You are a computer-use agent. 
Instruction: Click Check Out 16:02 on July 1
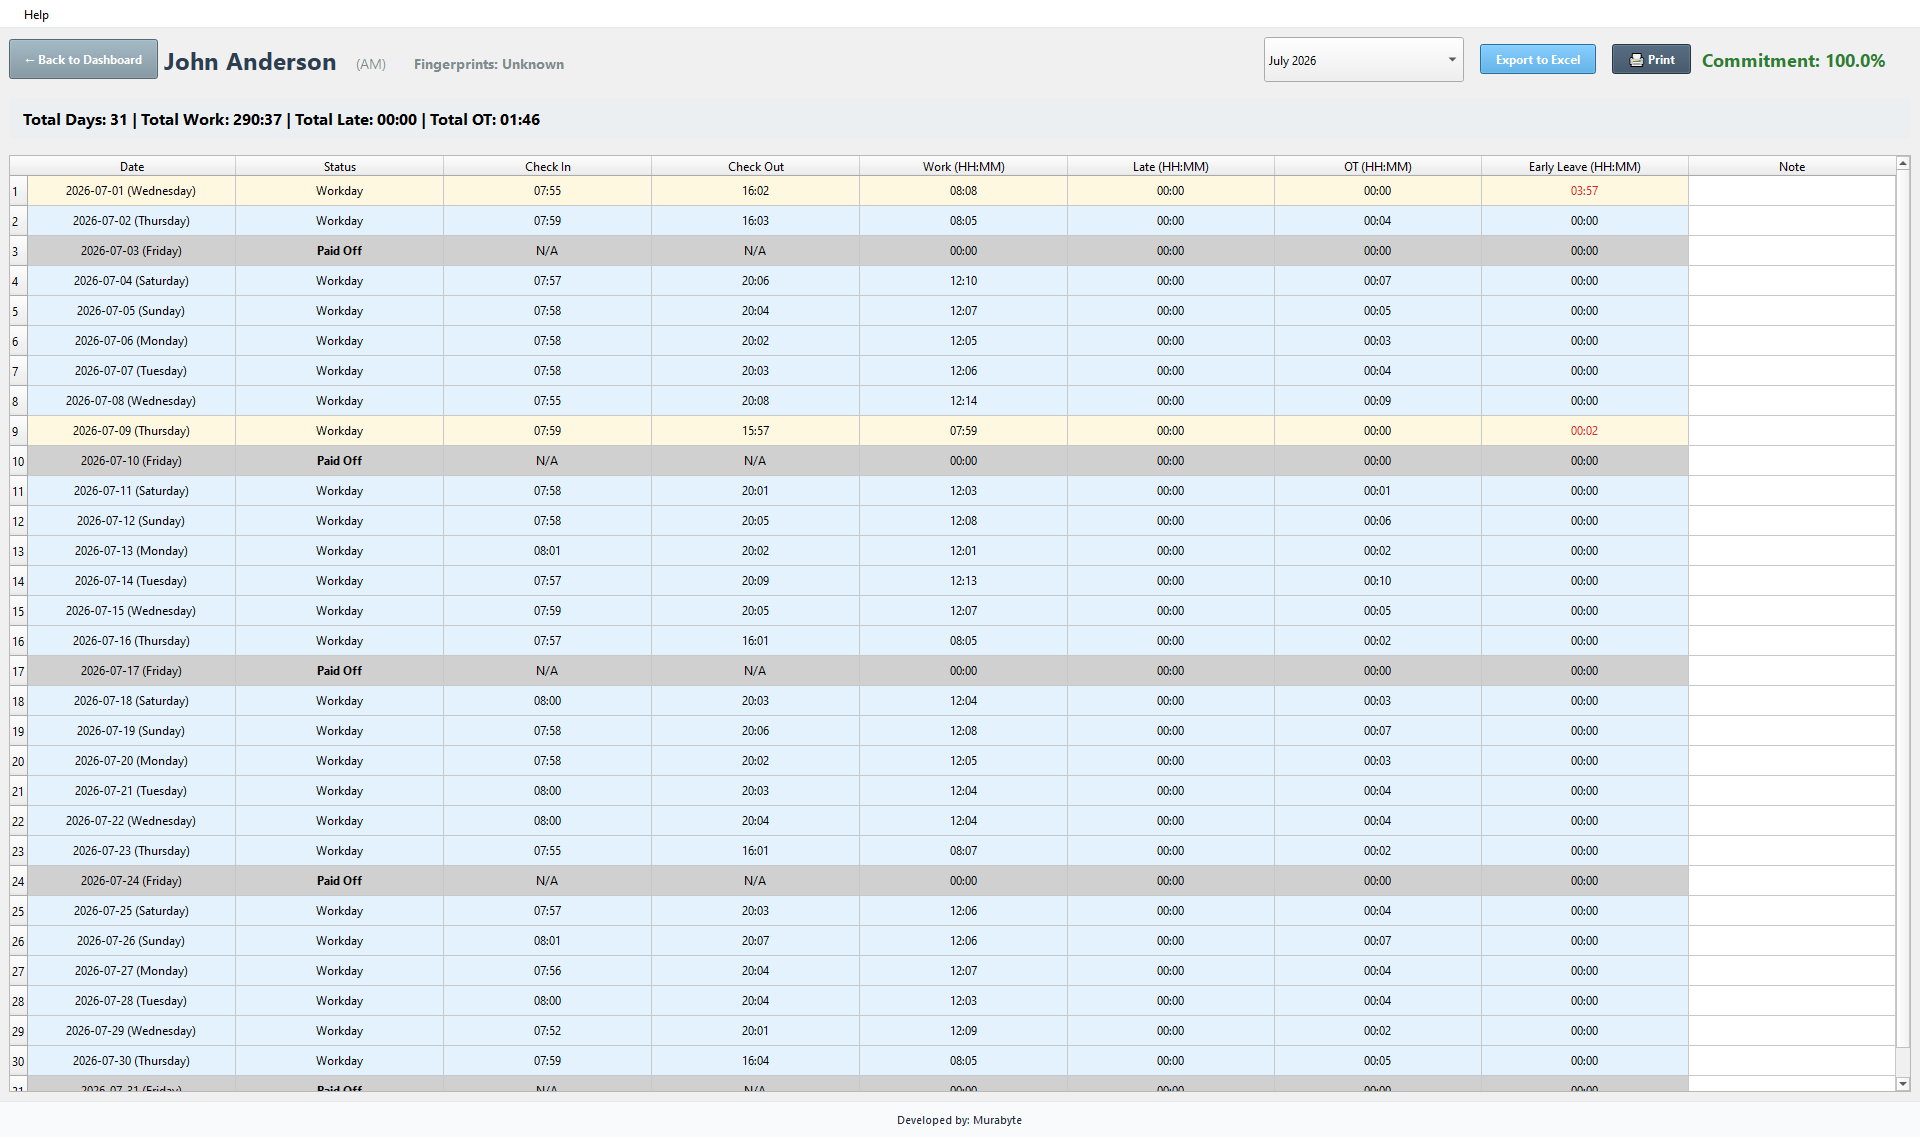tap(755, 191)
